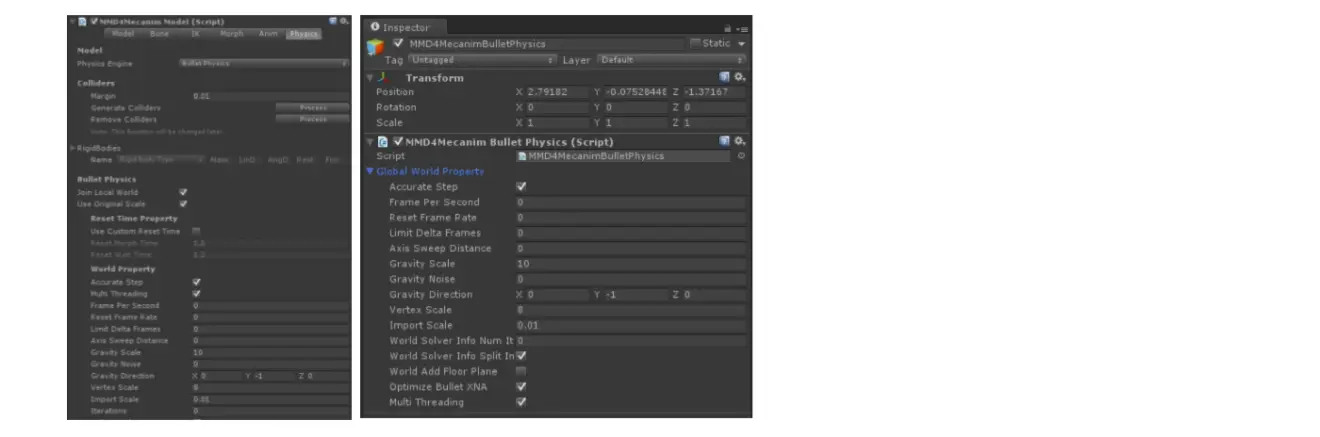Click the Bullet Physics script C# icon
Image resolution: width=1320 pixels, height=437 pixels.
pos(383,142)
